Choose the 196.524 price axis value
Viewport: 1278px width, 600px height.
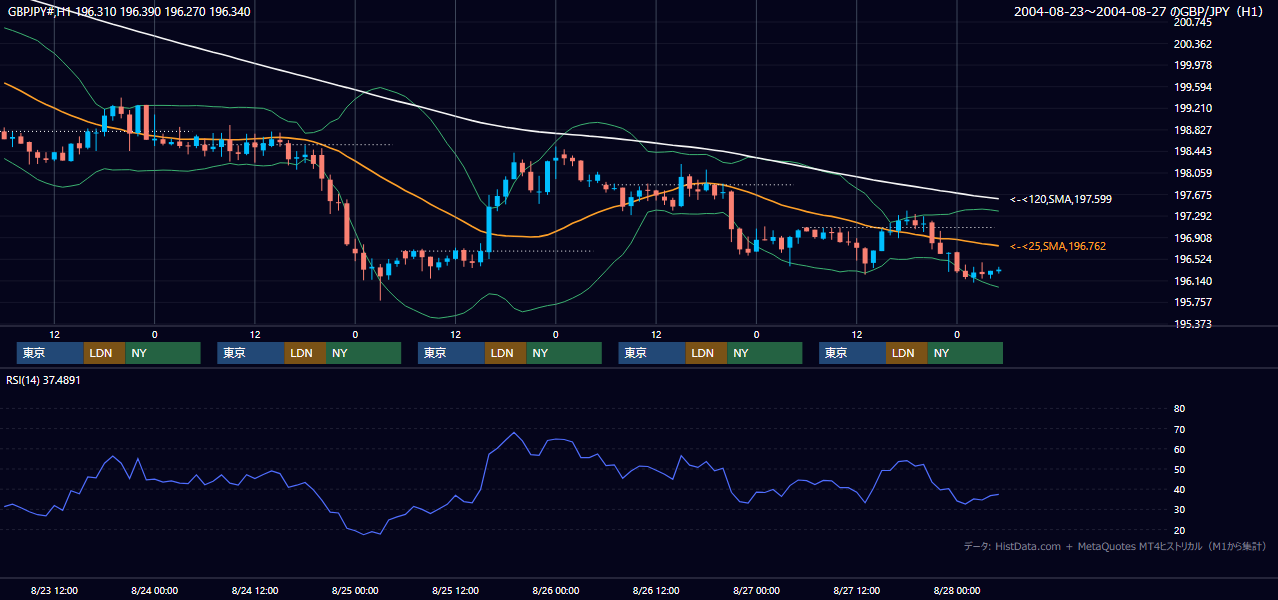[1193, 259]
